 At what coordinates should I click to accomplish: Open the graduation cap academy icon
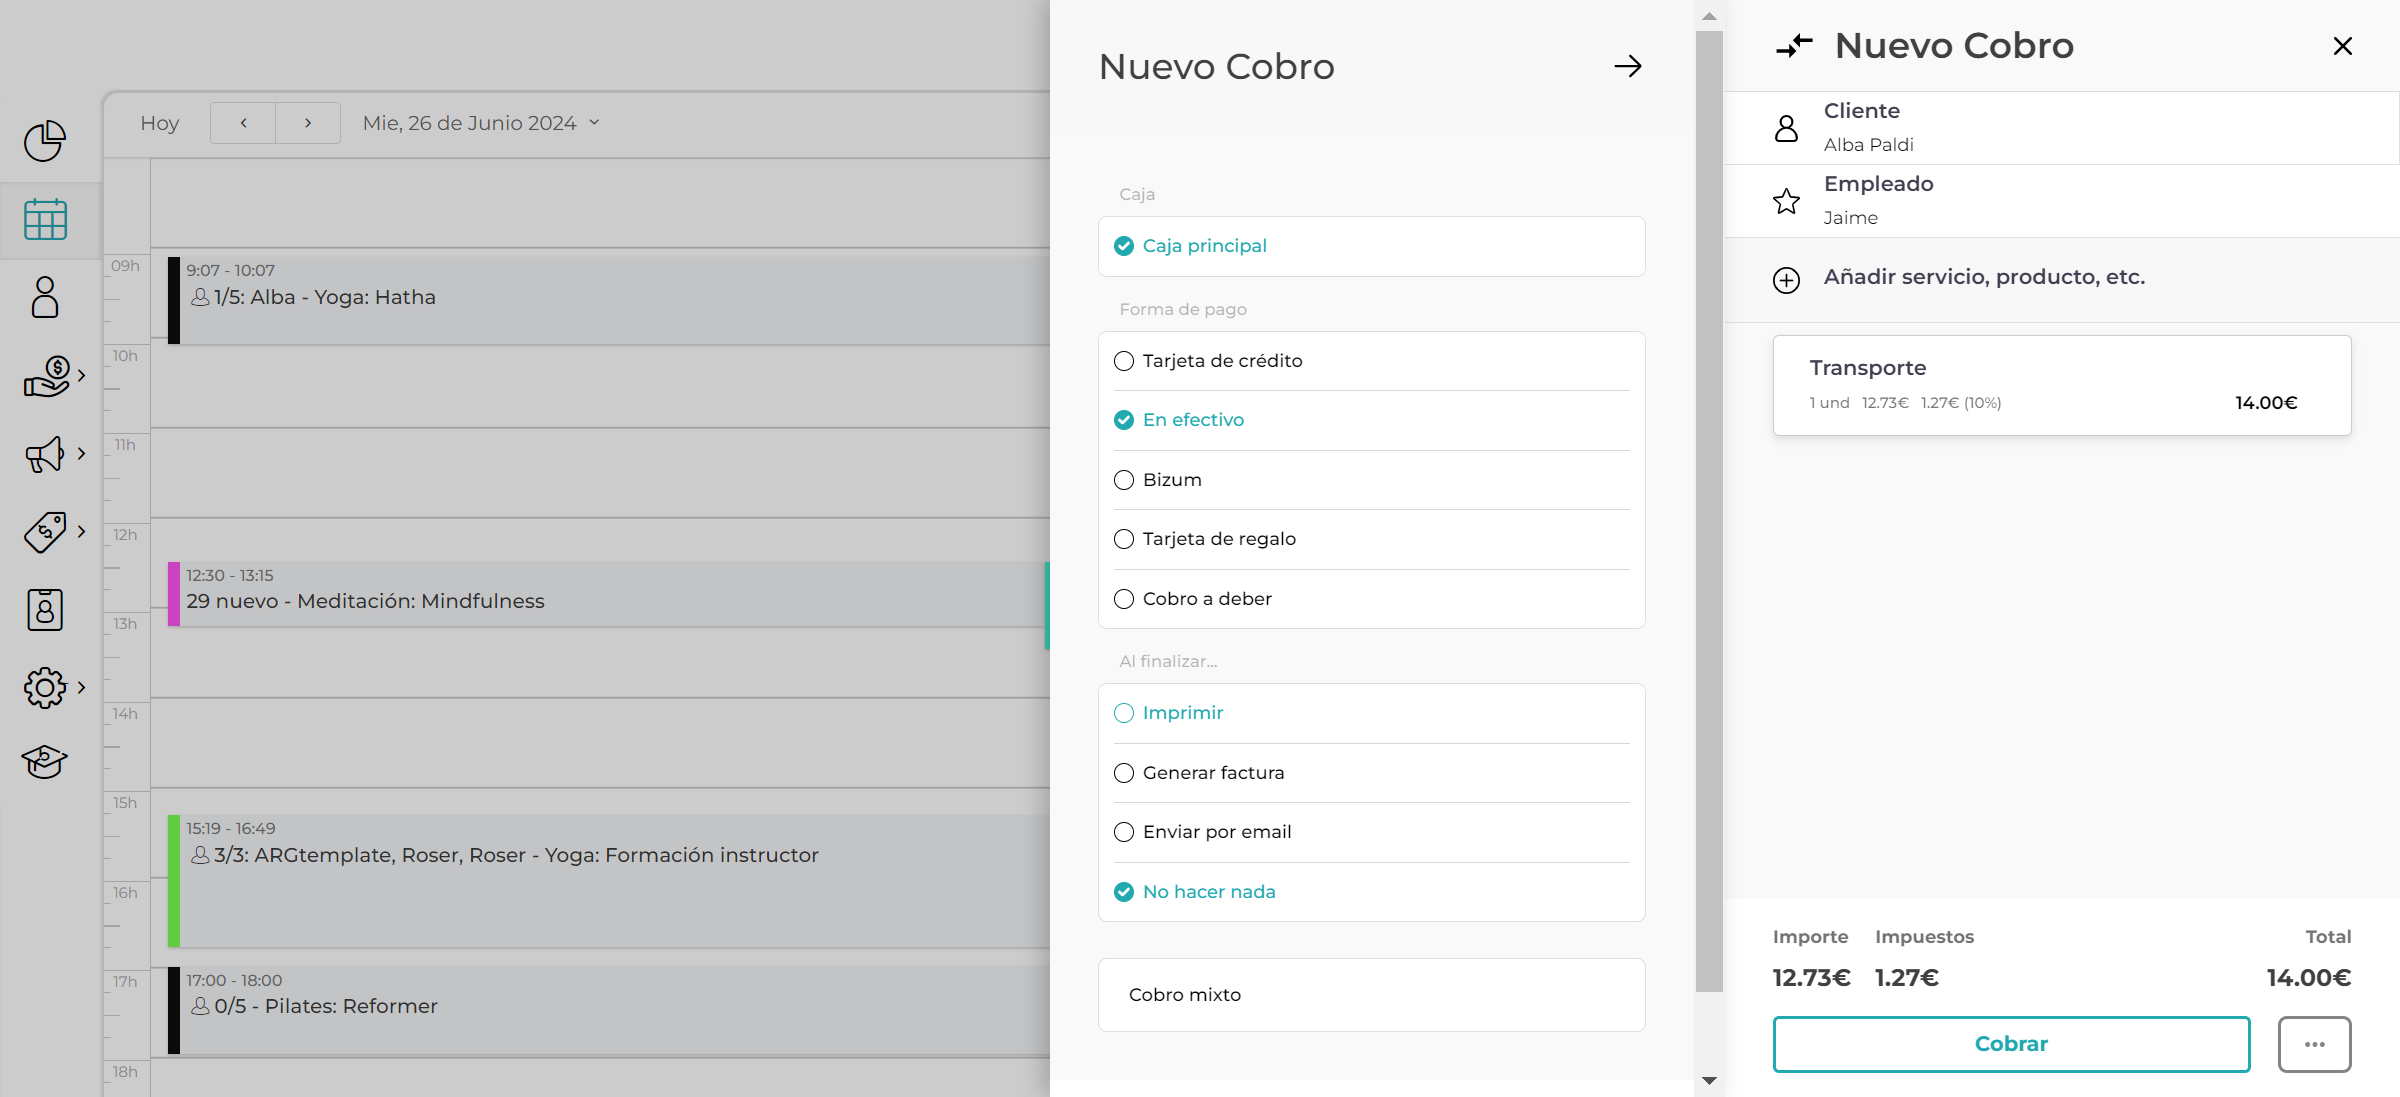tap(45, 762)
